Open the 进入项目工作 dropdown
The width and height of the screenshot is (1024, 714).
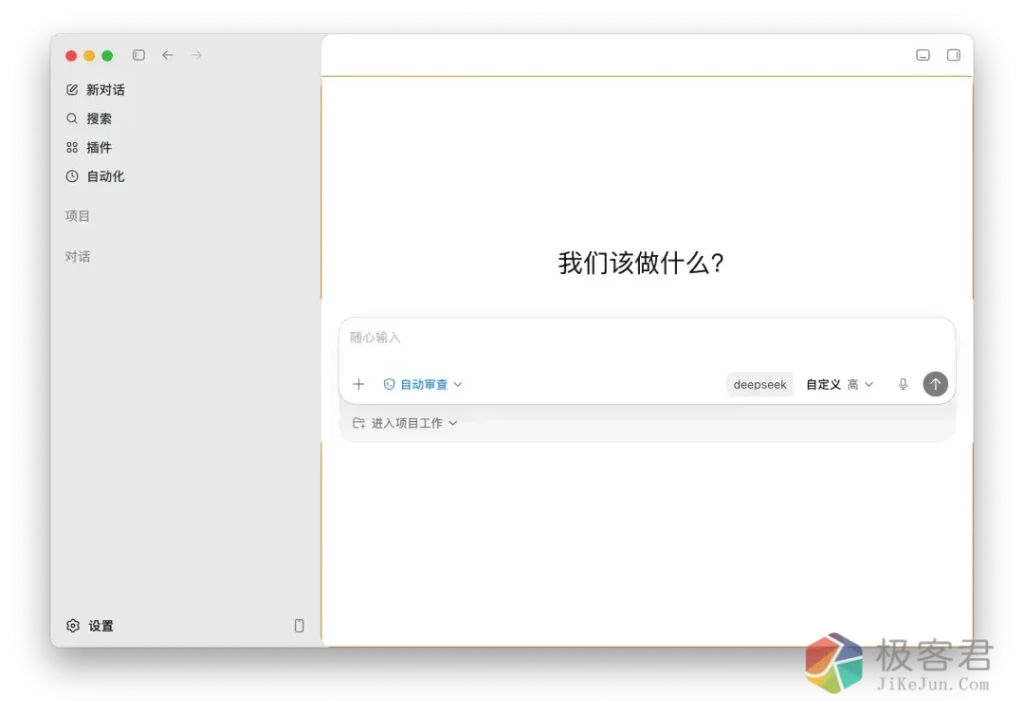(x=405, y=423)
